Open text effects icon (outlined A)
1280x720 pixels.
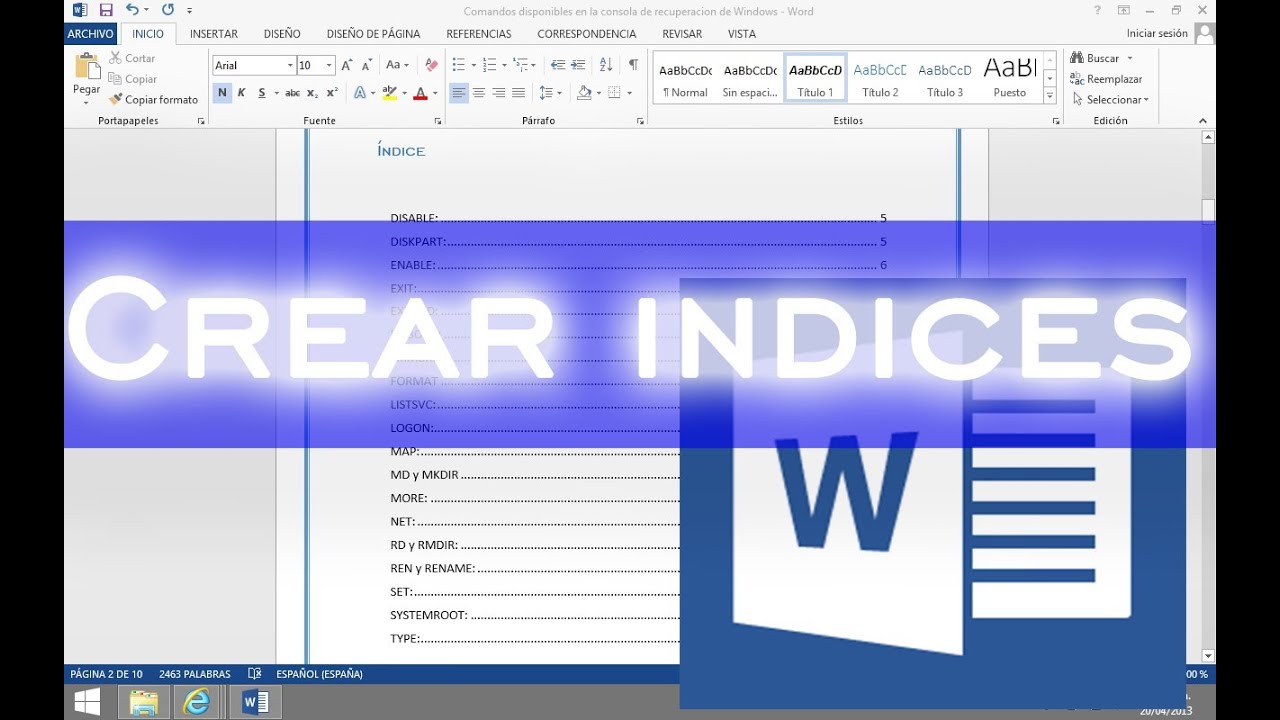coord(360,93)
